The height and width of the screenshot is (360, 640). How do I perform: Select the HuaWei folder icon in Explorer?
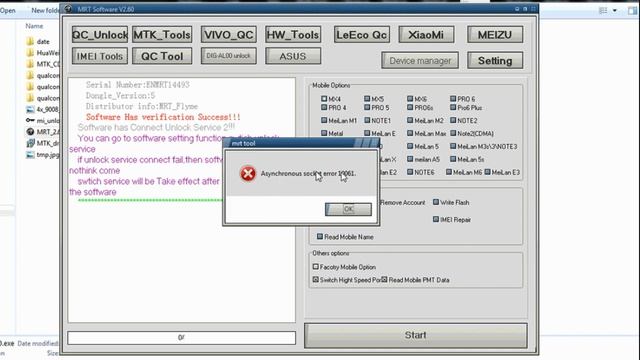[30, 53]
